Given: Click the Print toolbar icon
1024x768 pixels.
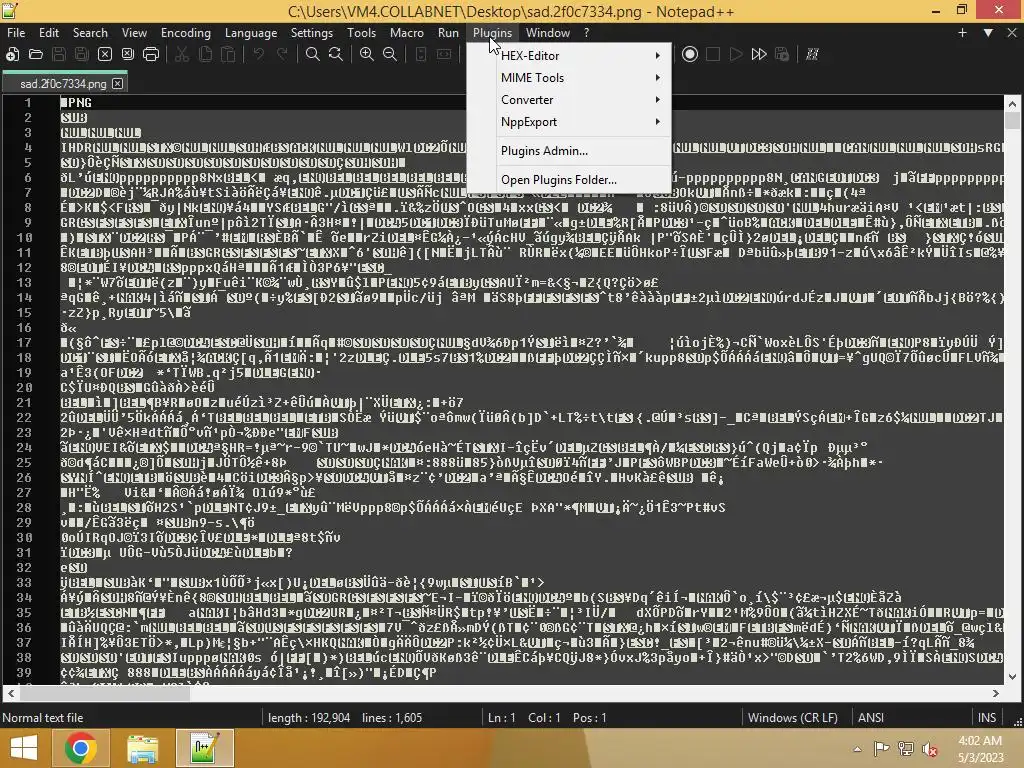Looking at the screenshot, I should (151, 54).
